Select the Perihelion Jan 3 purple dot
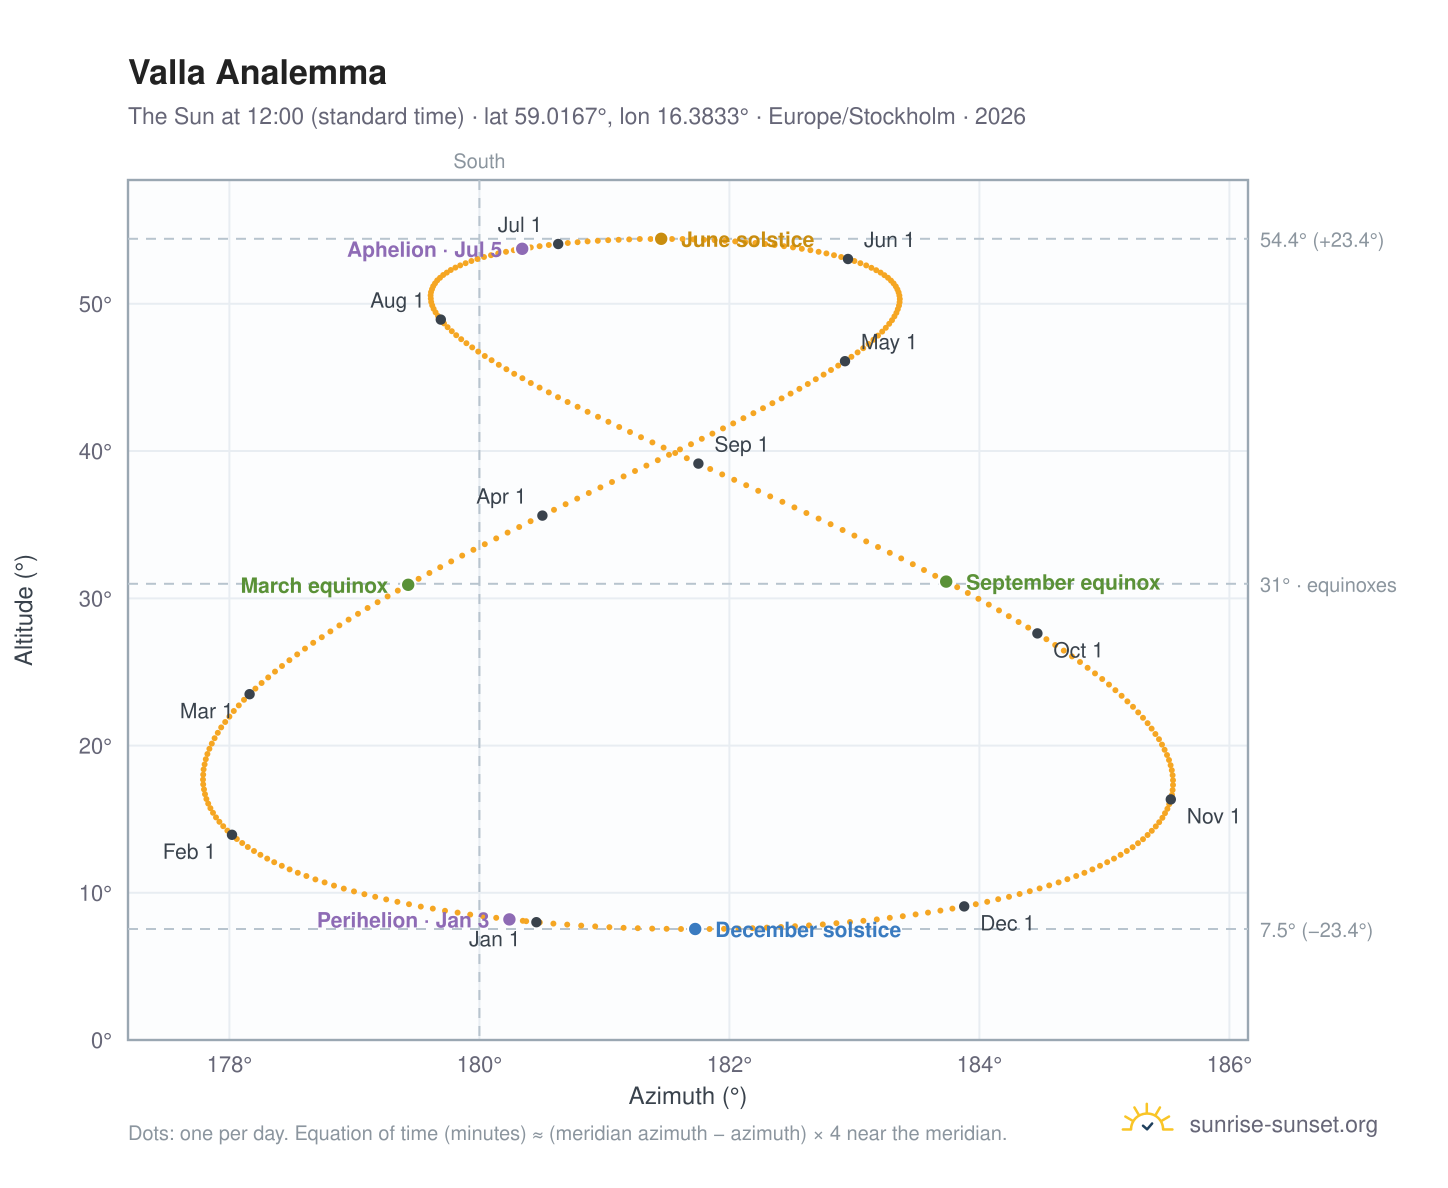 click(x=509, y=919)
